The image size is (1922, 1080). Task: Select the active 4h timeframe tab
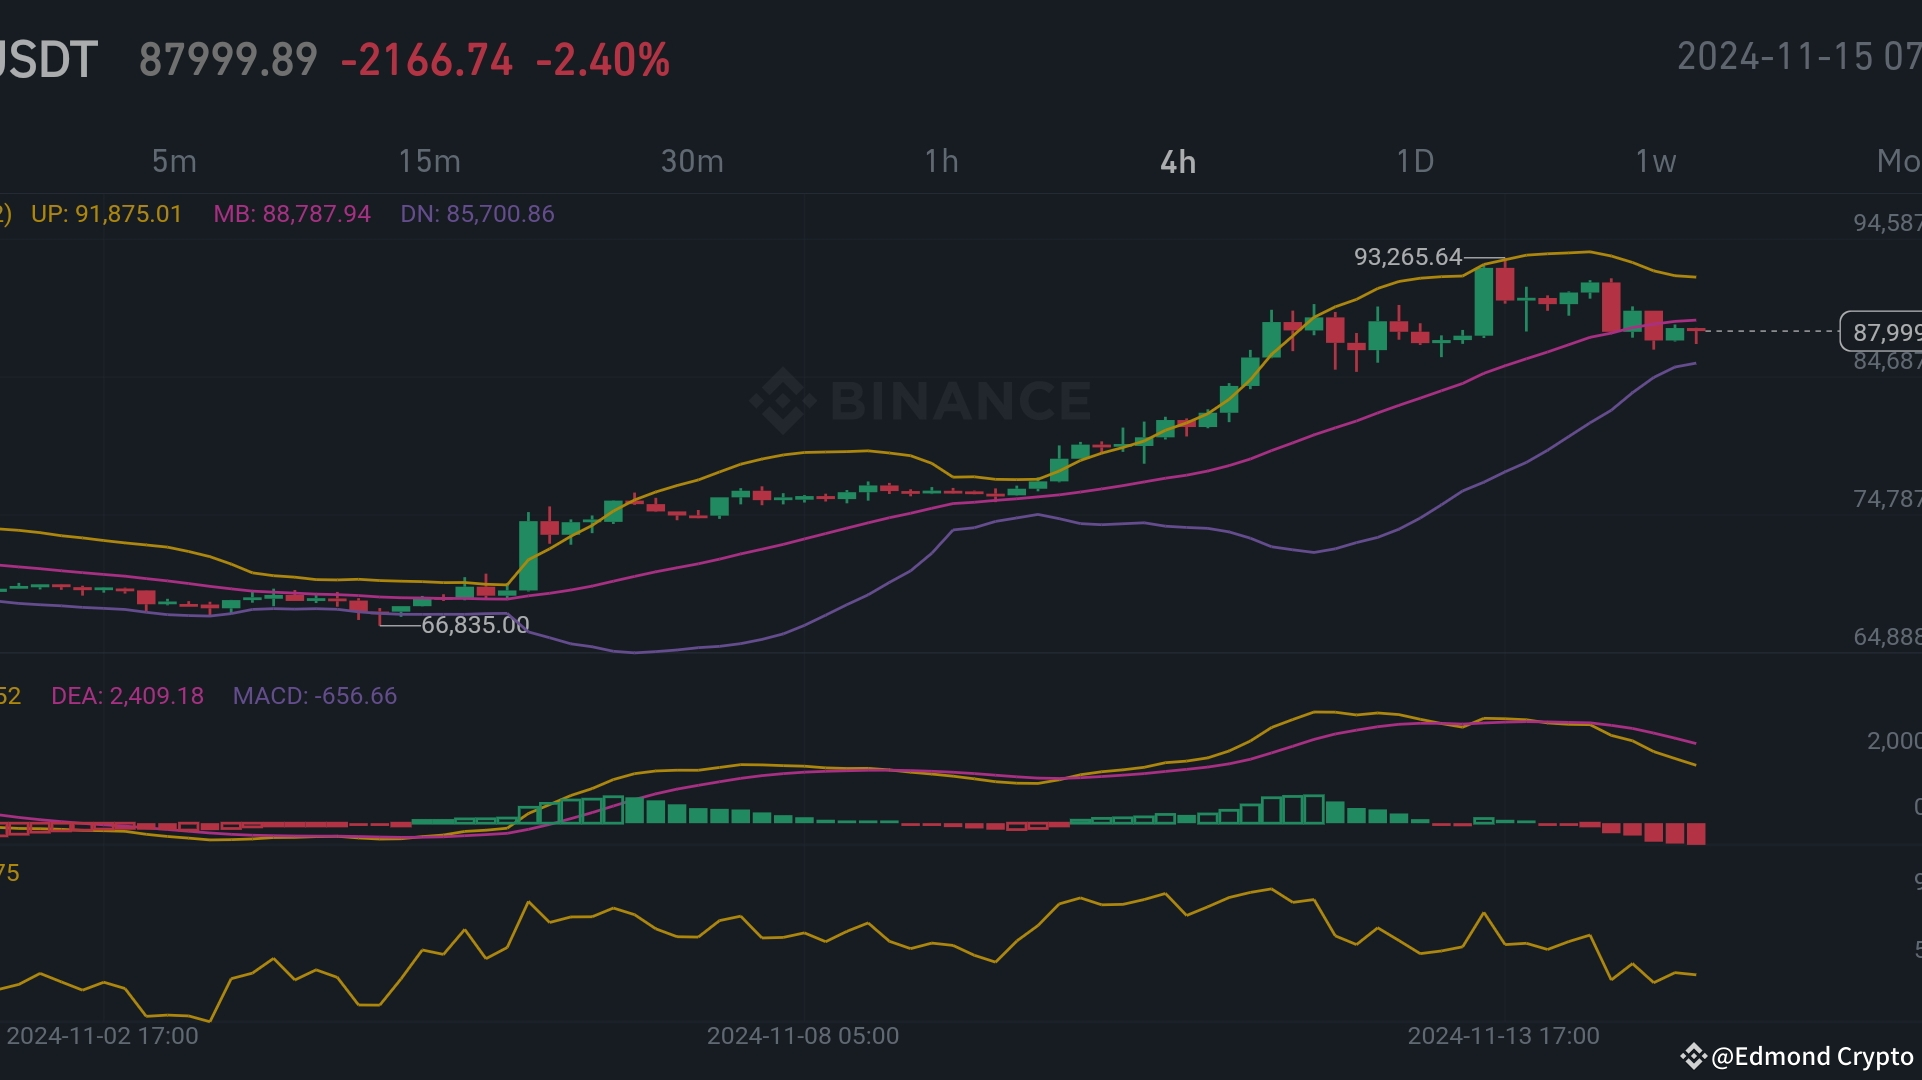tap(1178, 162)
